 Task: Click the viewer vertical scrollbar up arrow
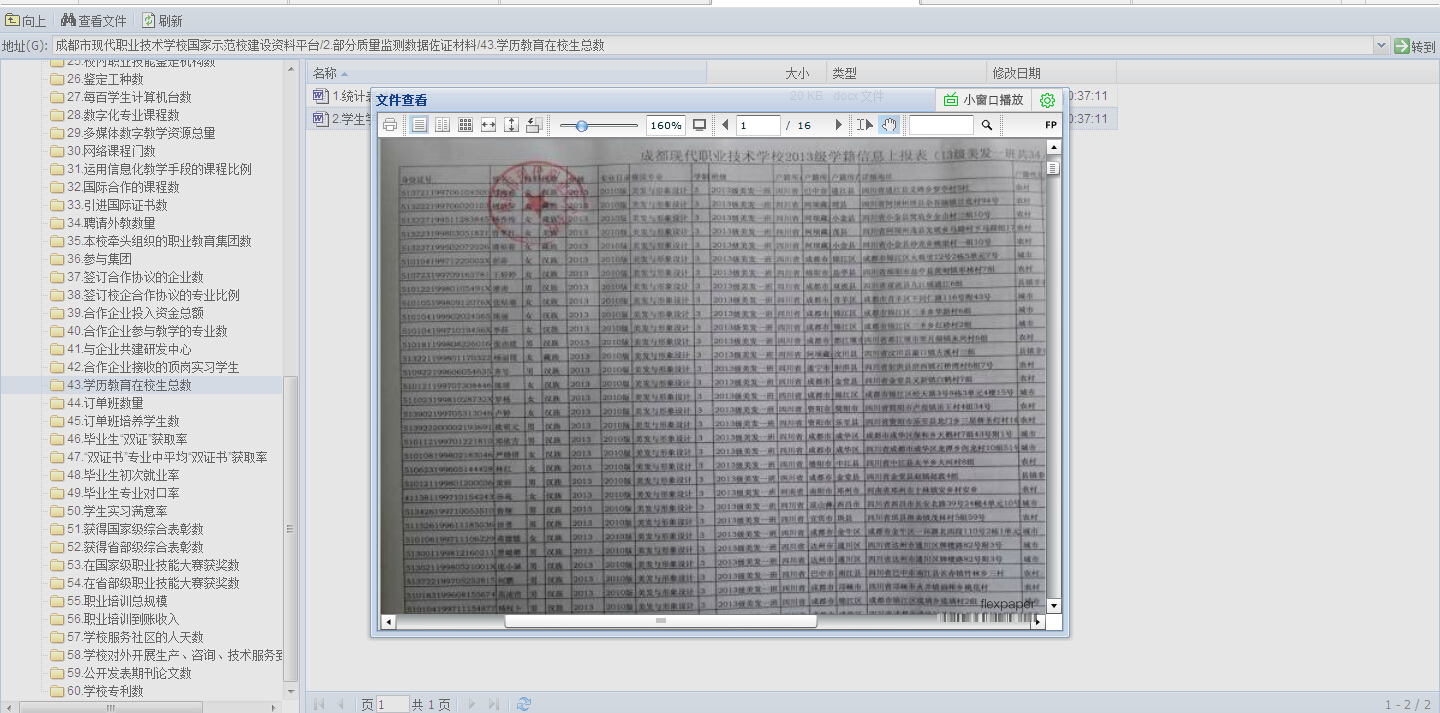1053,147
